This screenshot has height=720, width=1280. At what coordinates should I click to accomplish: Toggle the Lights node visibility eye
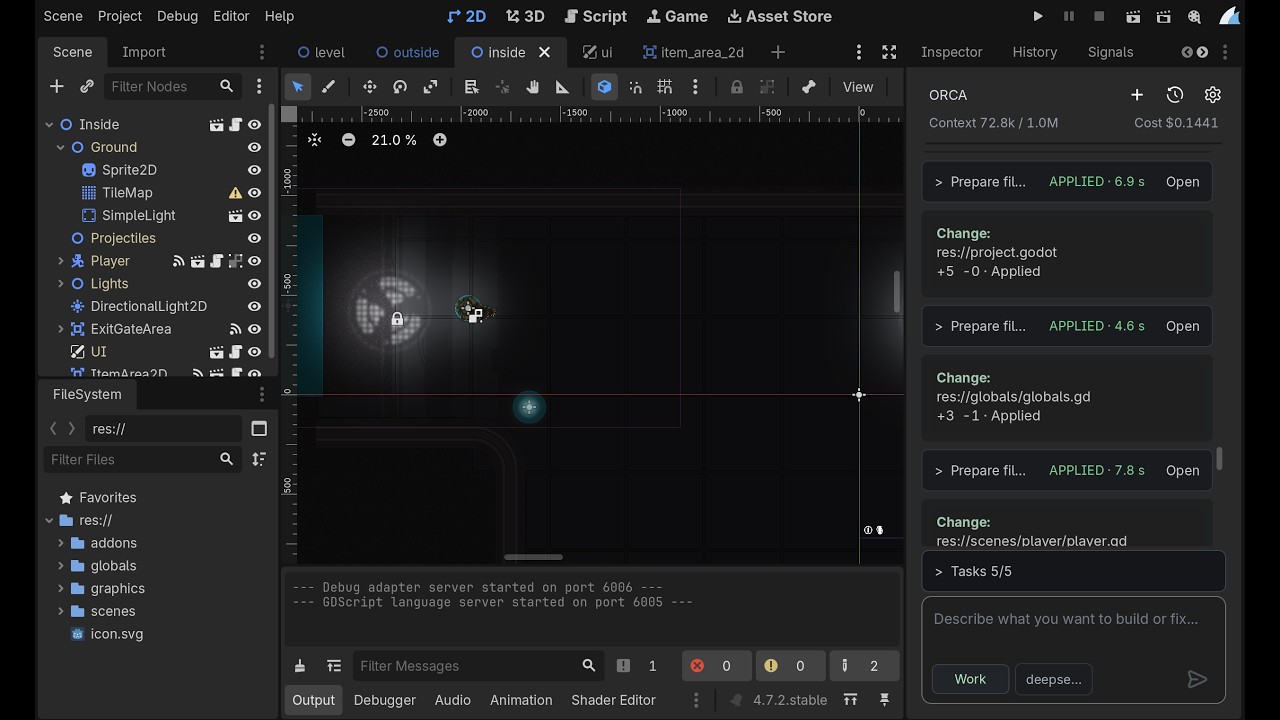[254, 284]
